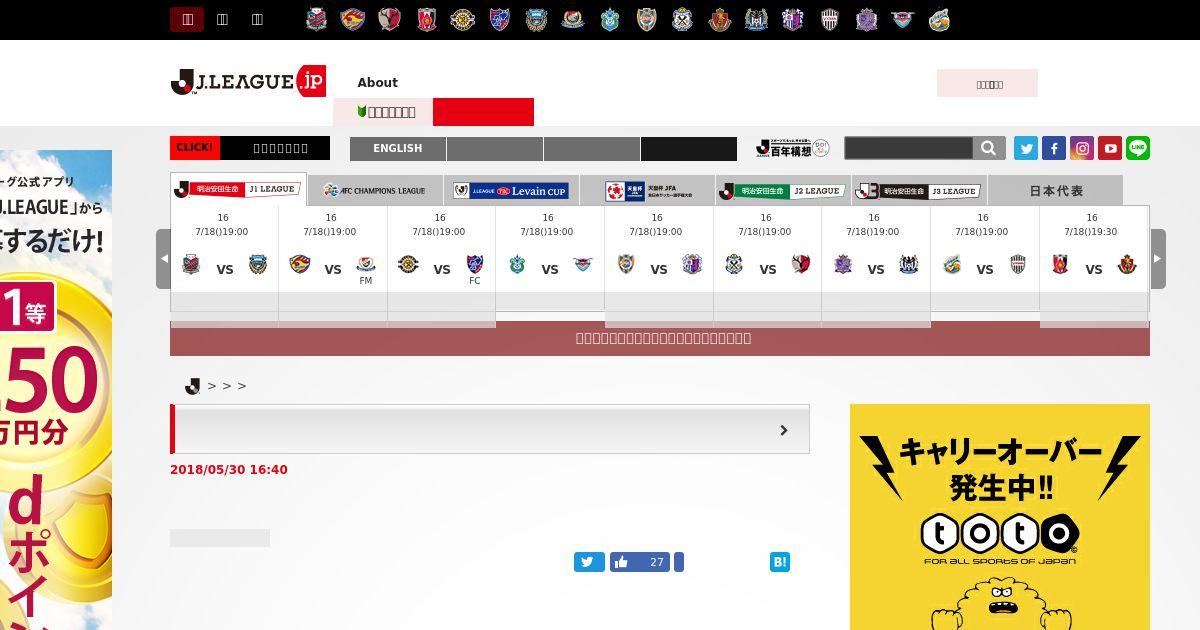1200x630 pixels.
Task: Open the header Twitter icon
Action: coord(1026,148)
